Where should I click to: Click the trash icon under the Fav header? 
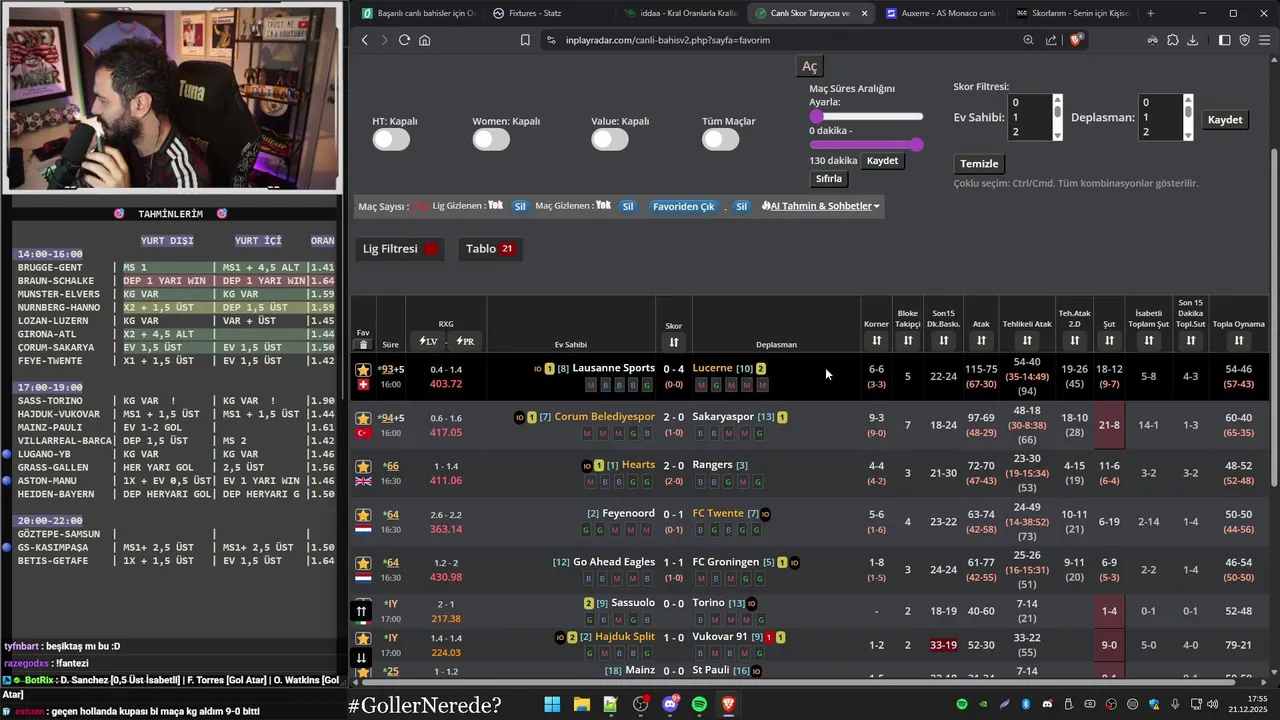(363, 345)
